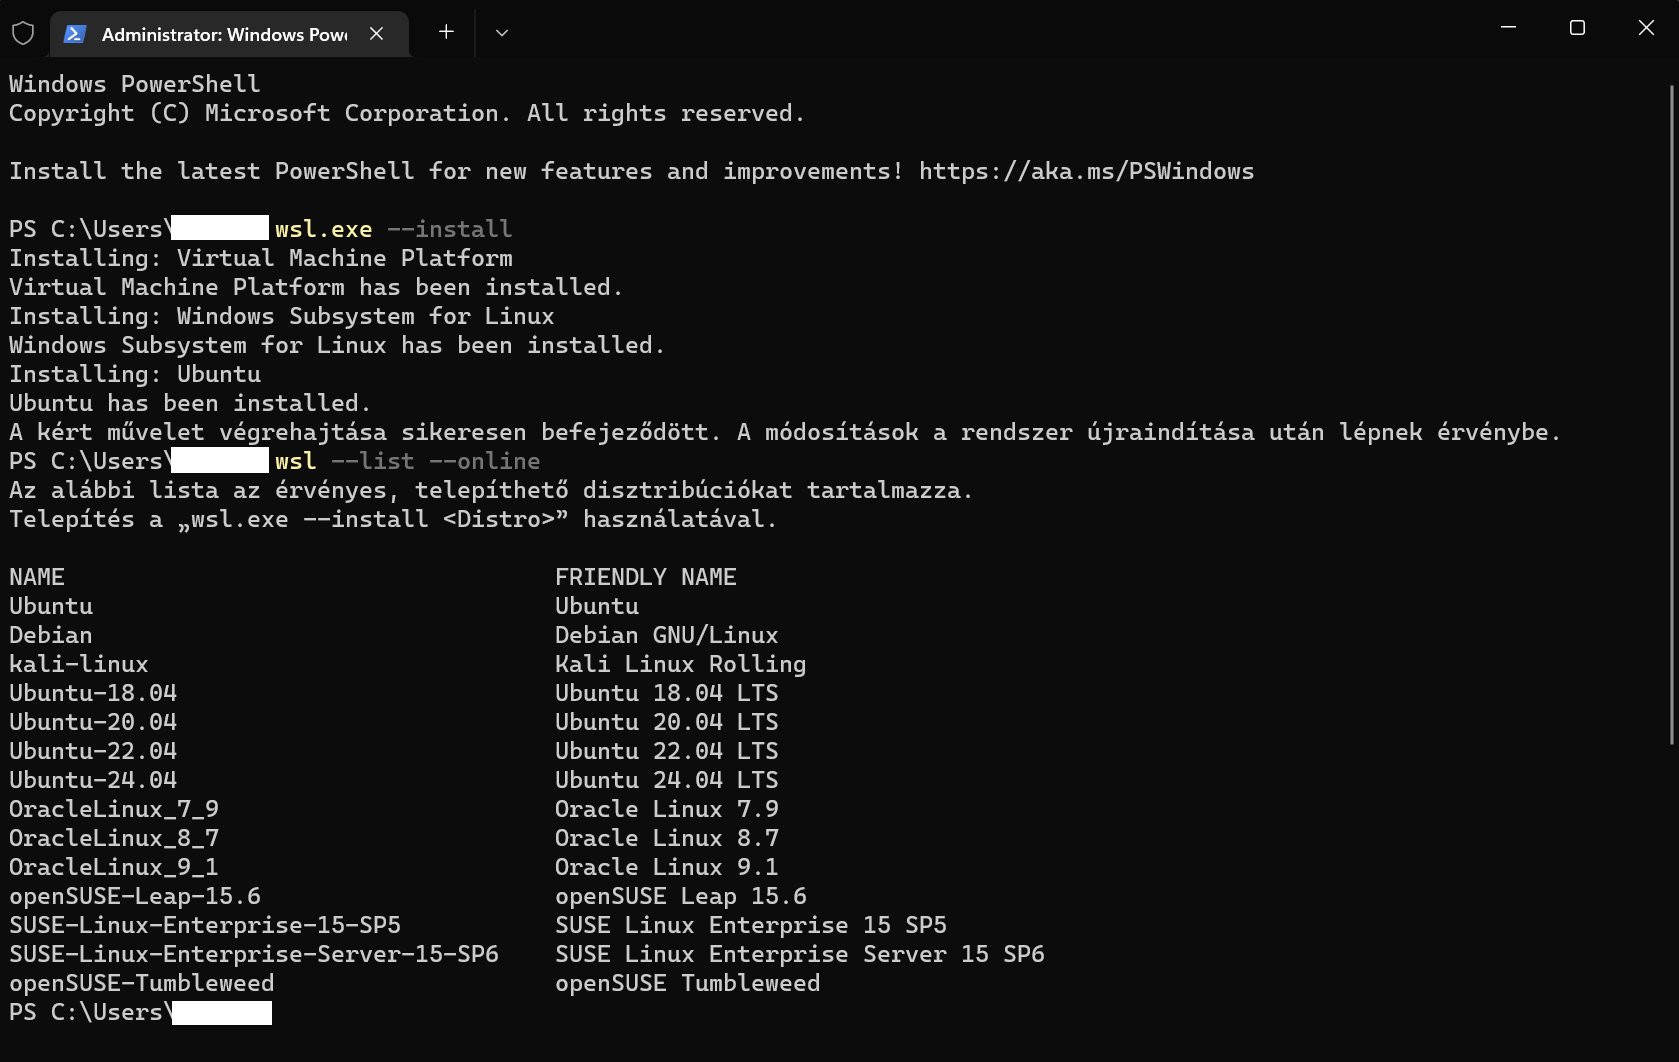
Task: Click 'Windows Subsystem for Linux has been installed.' line
Action: 337,345
